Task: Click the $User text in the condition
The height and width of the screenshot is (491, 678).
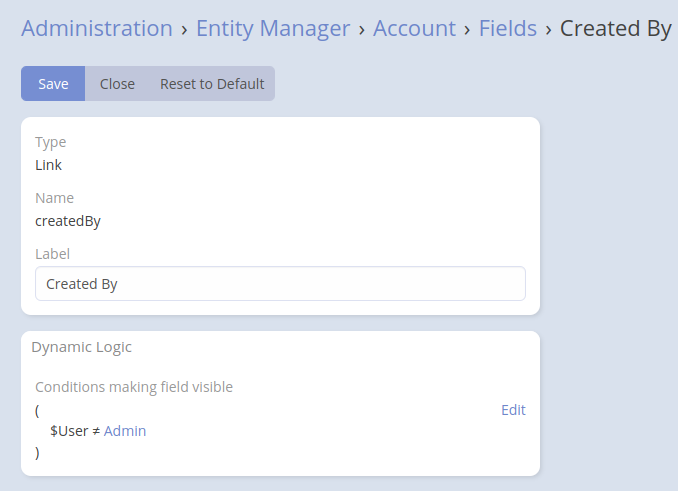Action: [67, 431]
